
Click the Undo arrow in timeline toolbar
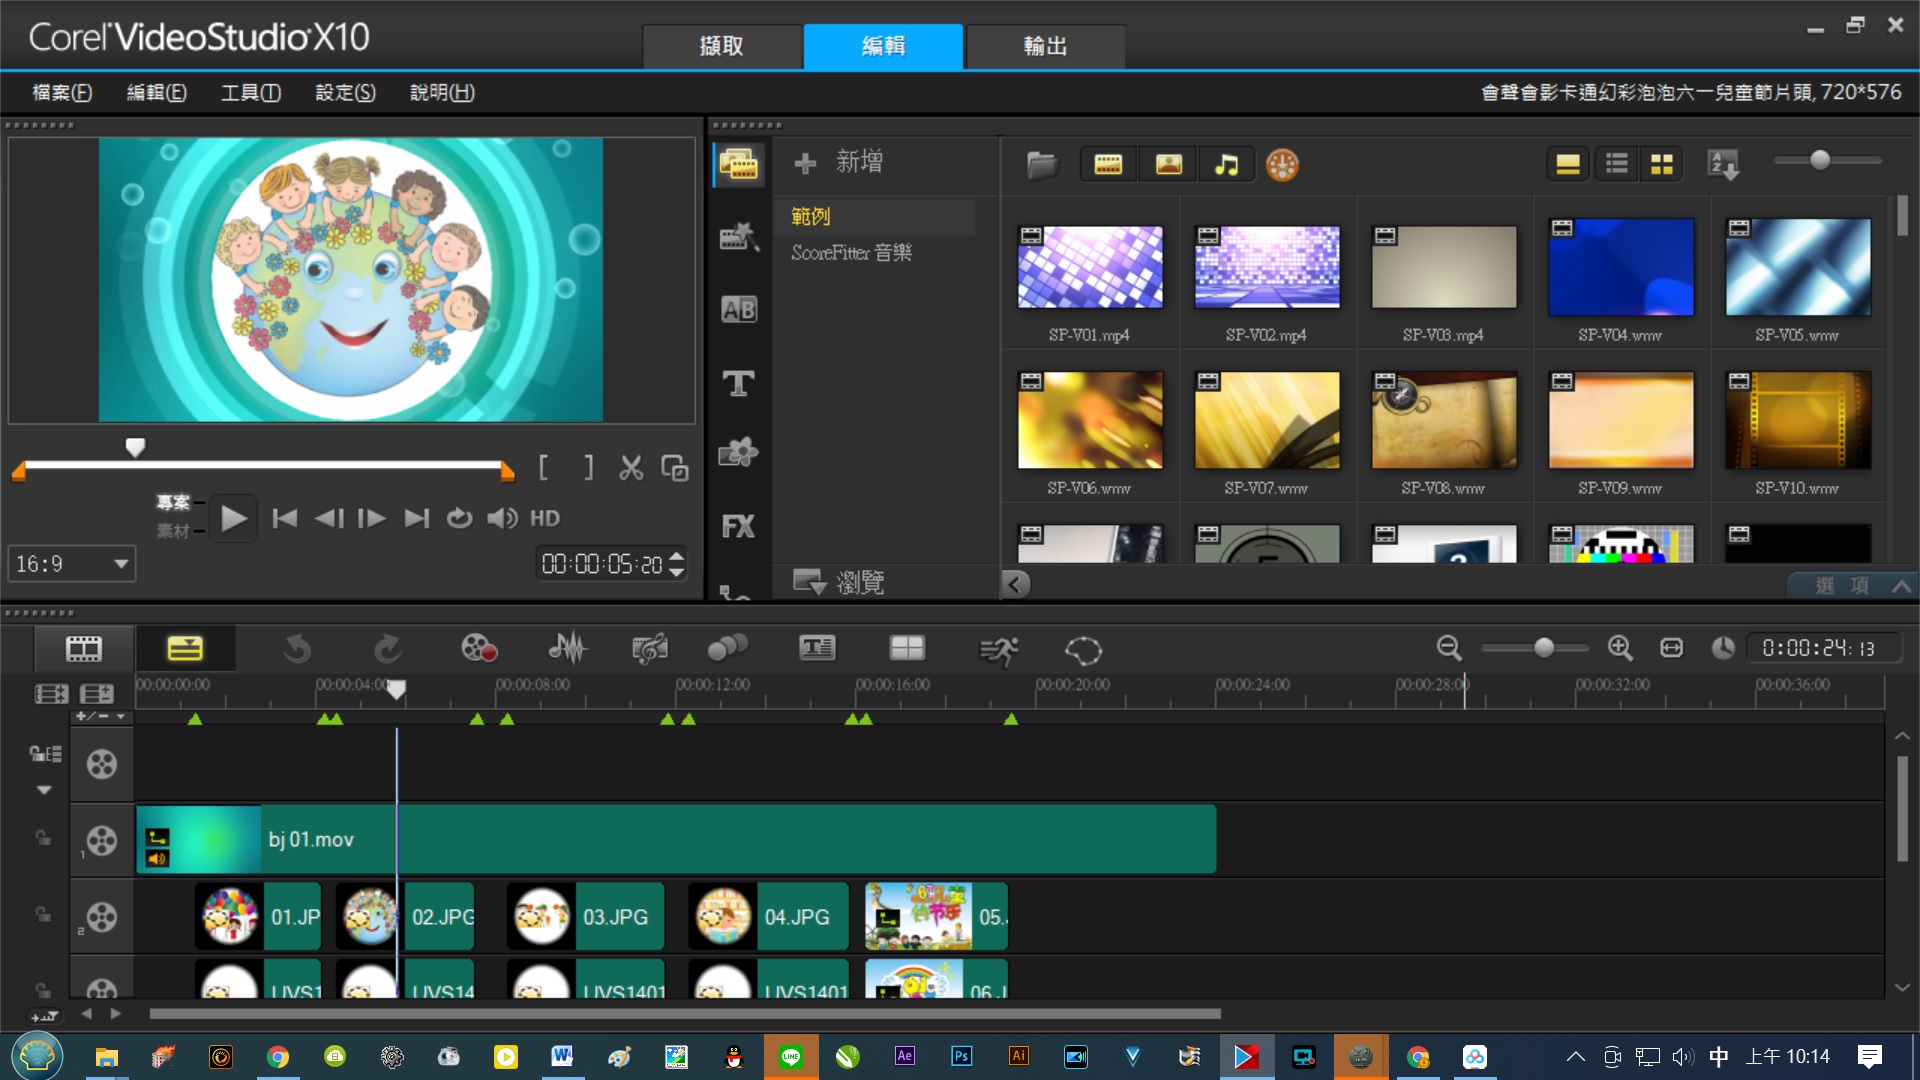click(x=297, y=650)
